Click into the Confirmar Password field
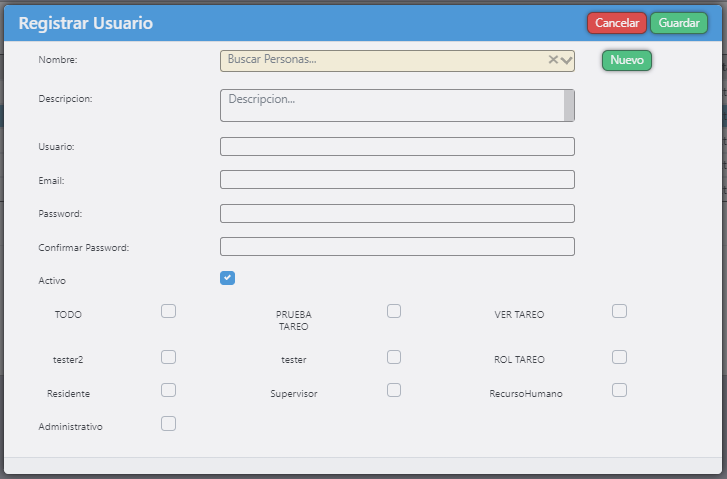 coord(397,246)
